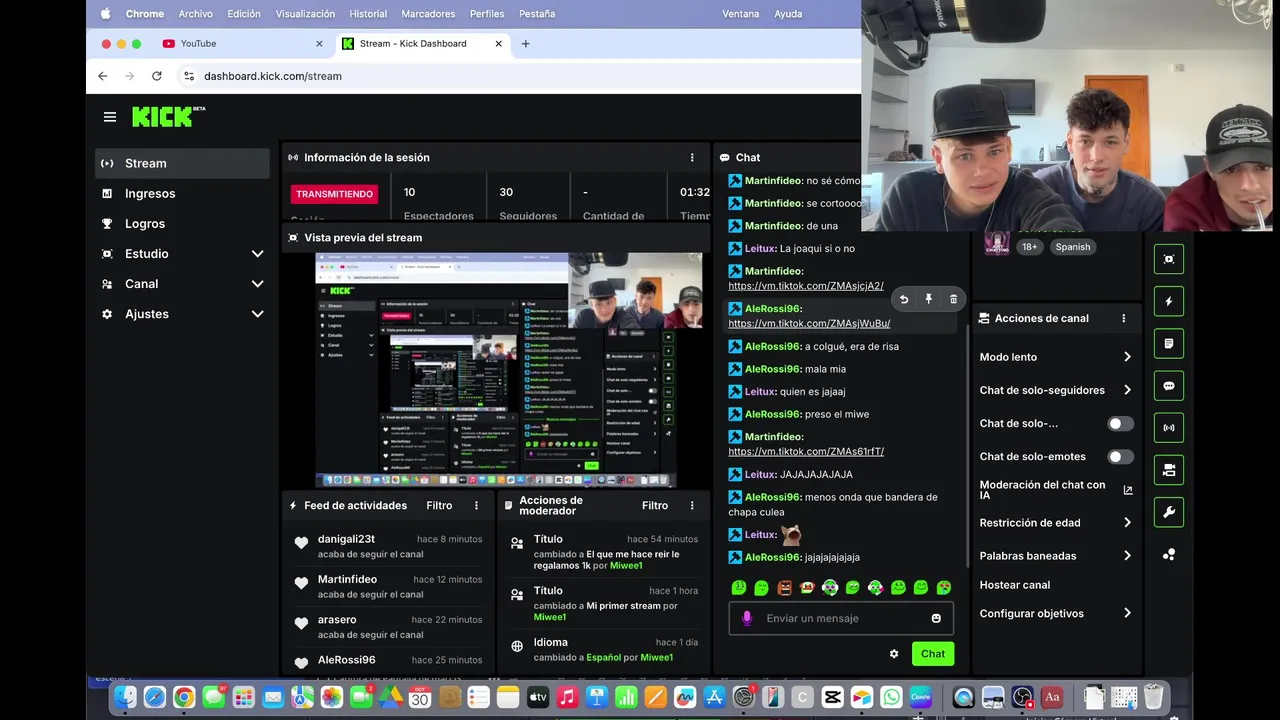The height and width of the screenshot is (720, 1280).
Task: Open Chat de solo-seguidores options
Action: click(1055, 390)
